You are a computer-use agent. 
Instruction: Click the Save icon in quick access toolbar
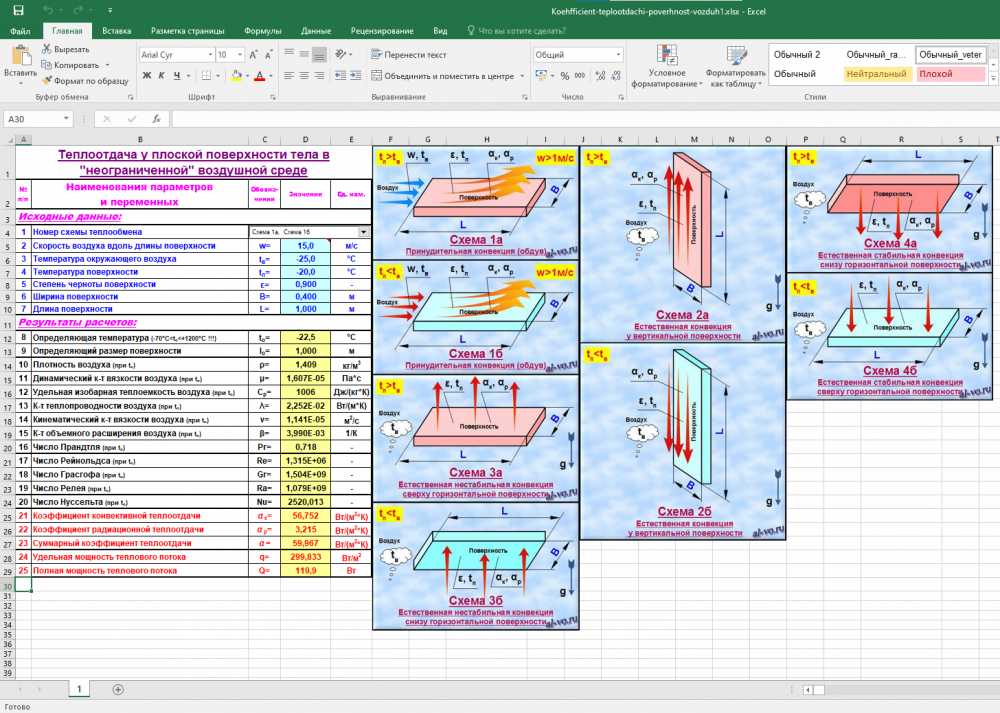[x=19, y=10]
